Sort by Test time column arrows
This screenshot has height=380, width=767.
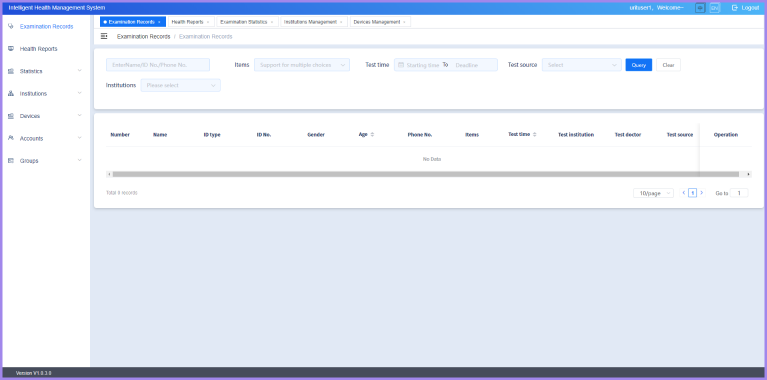(534, 134)
